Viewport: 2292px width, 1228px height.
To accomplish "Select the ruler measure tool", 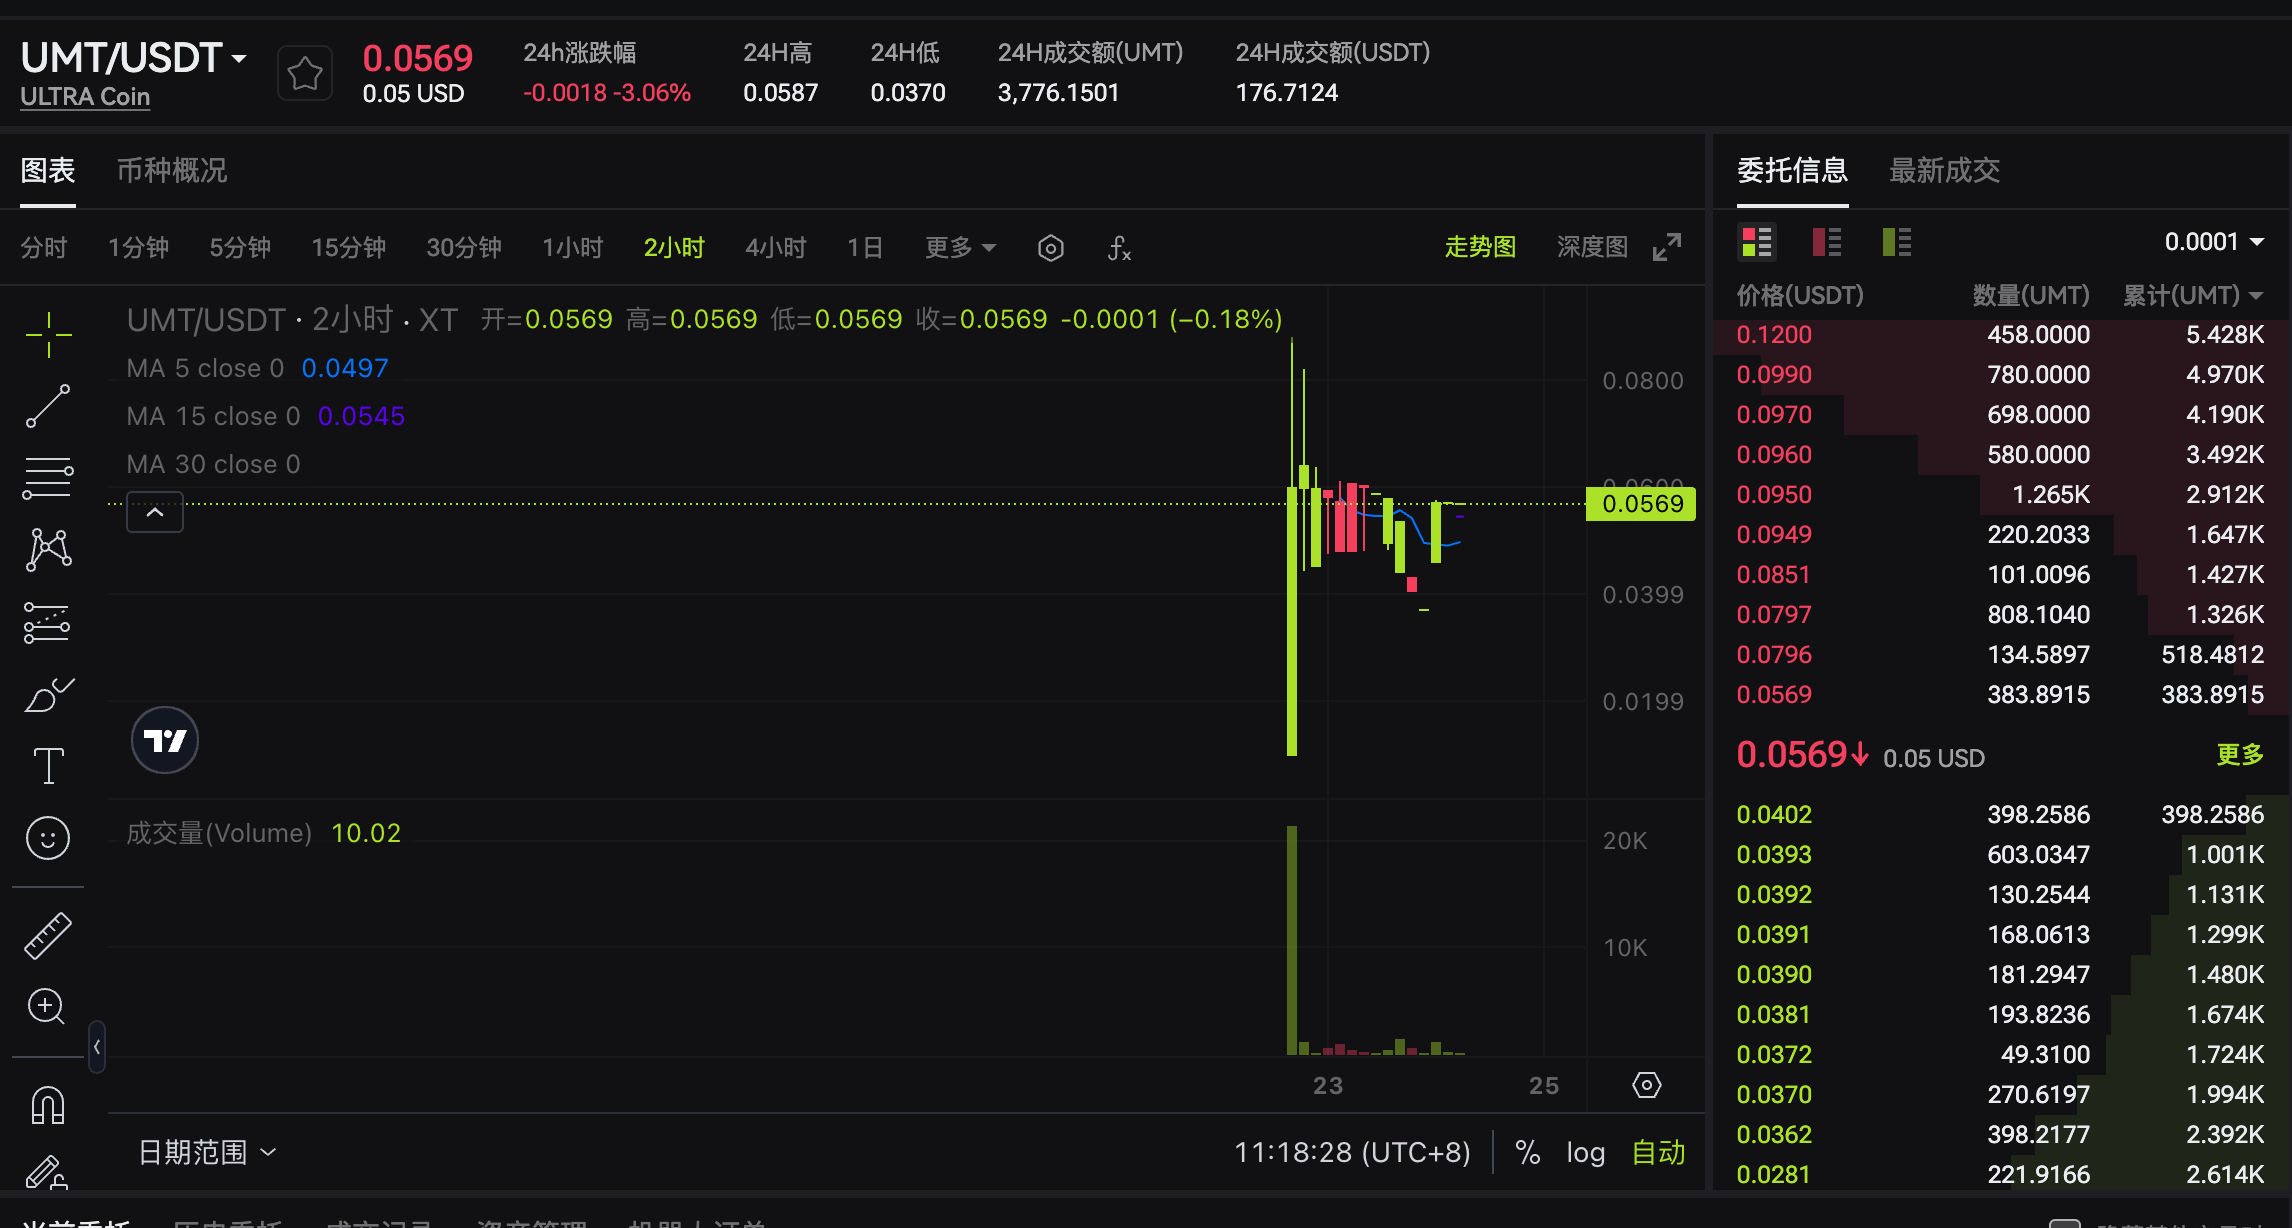I will 47,935.
